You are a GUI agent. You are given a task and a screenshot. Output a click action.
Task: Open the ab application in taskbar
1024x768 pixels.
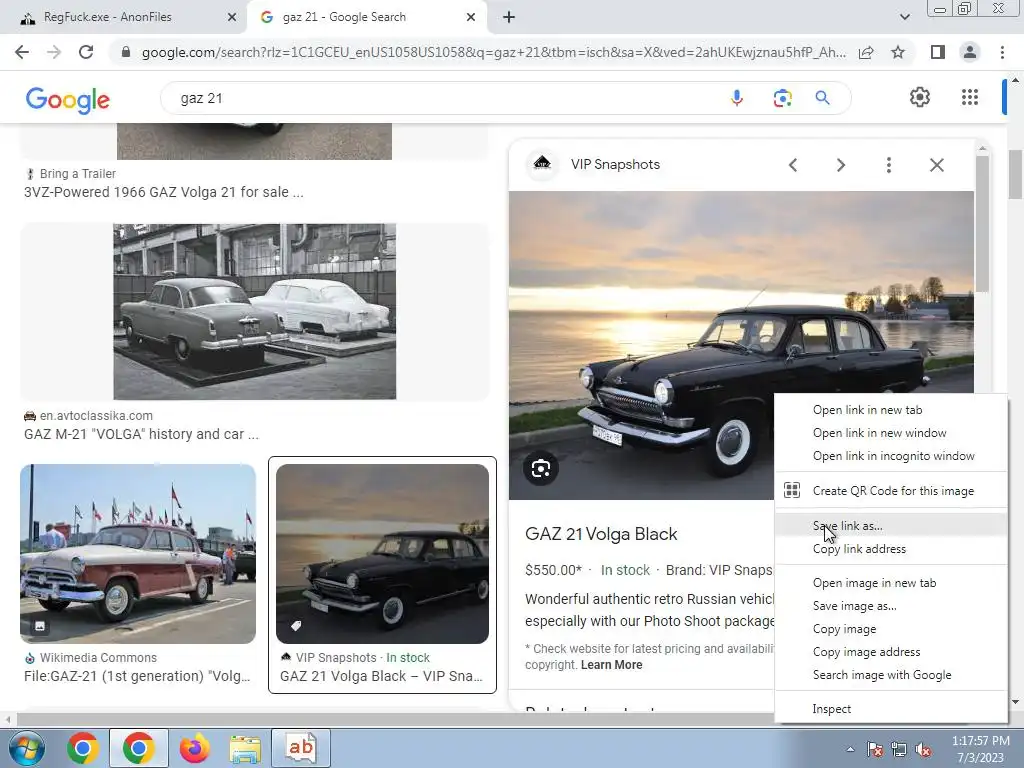[x=300, y=747]
